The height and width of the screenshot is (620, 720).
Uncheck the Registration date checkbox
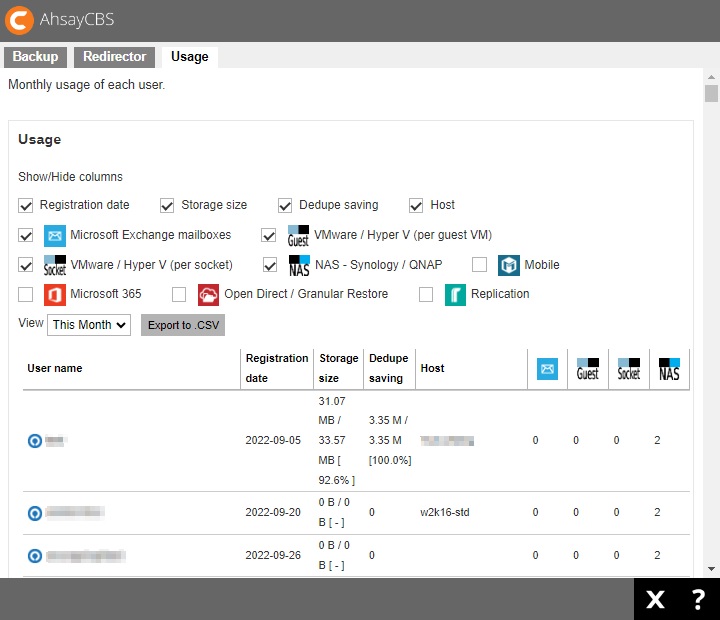click(26, 205)
